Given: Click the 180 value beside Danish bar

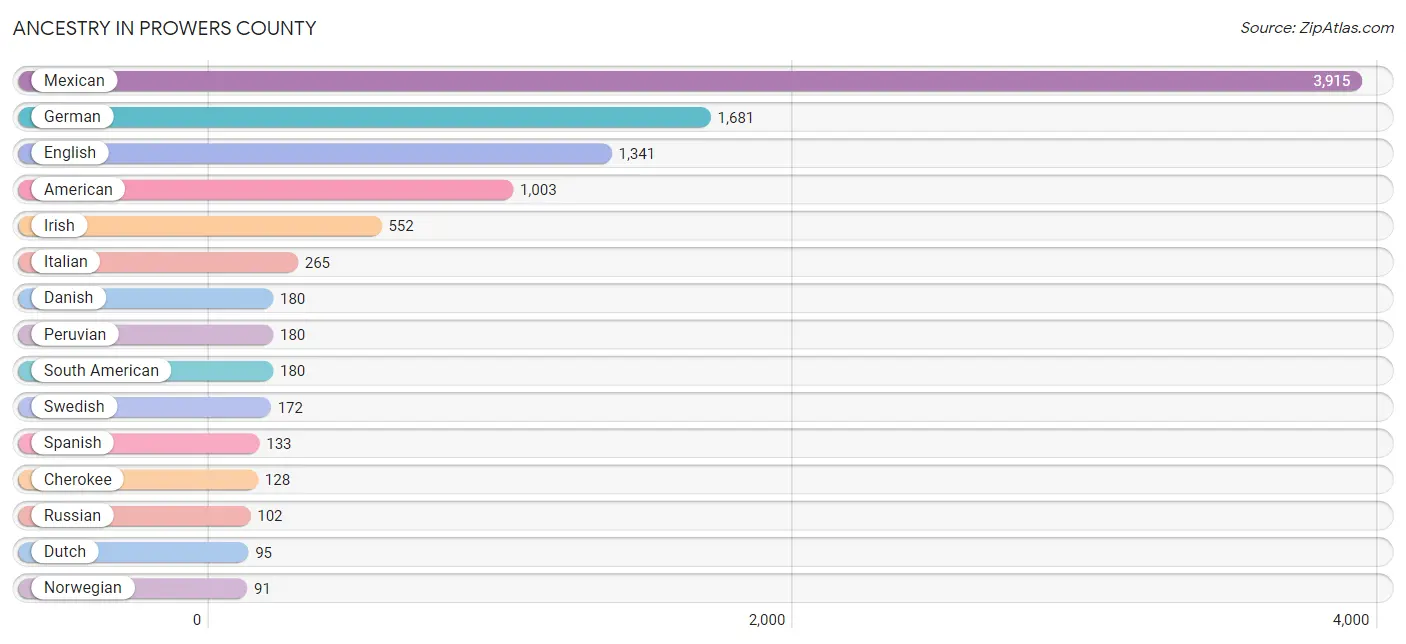Looking at the screenshot, I should (x=292, y=299).
